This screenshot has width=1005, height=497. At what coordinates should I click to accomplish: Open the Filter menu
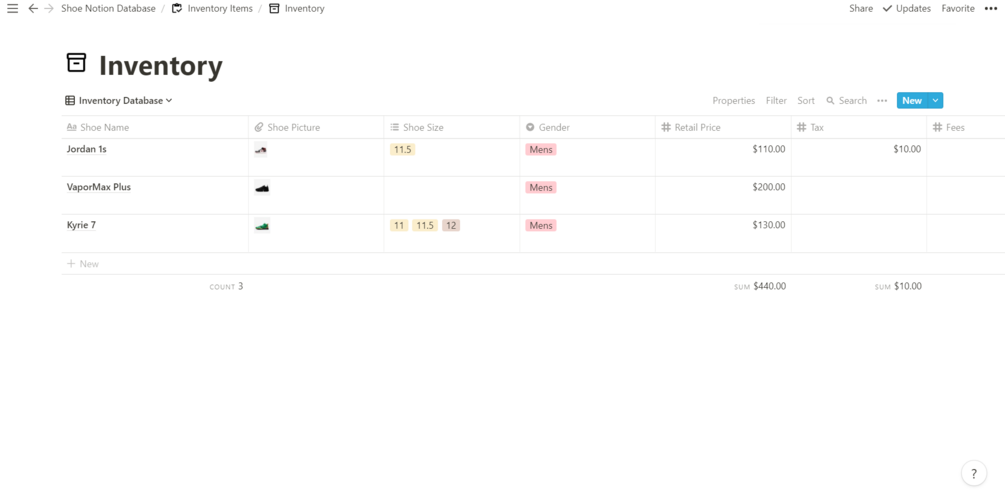[776, 101]
